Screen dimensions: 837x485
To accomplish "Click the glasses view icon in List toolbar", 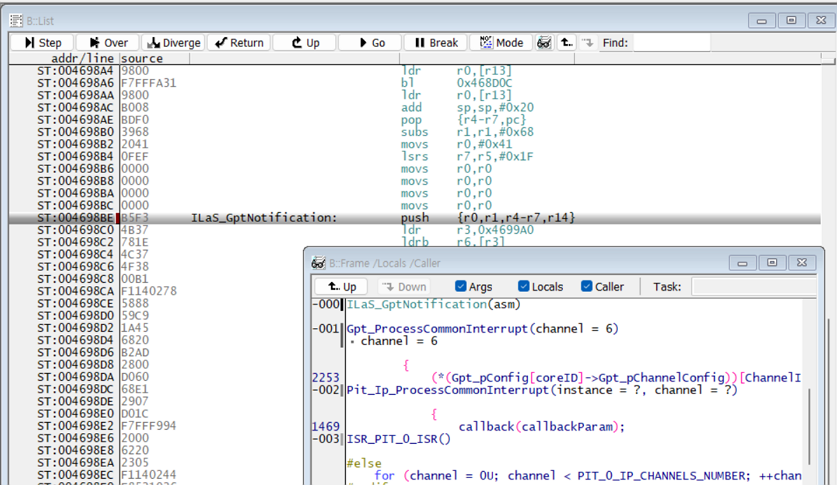I will (x=544, y=43).
